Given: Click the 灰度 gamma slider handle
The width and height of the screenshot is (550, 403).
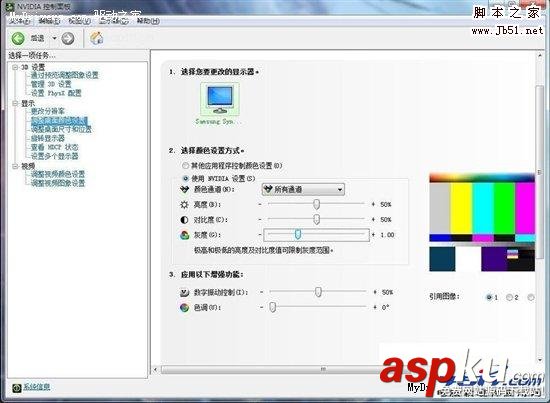Looking at the screenshot, I should tap(298, 235).
